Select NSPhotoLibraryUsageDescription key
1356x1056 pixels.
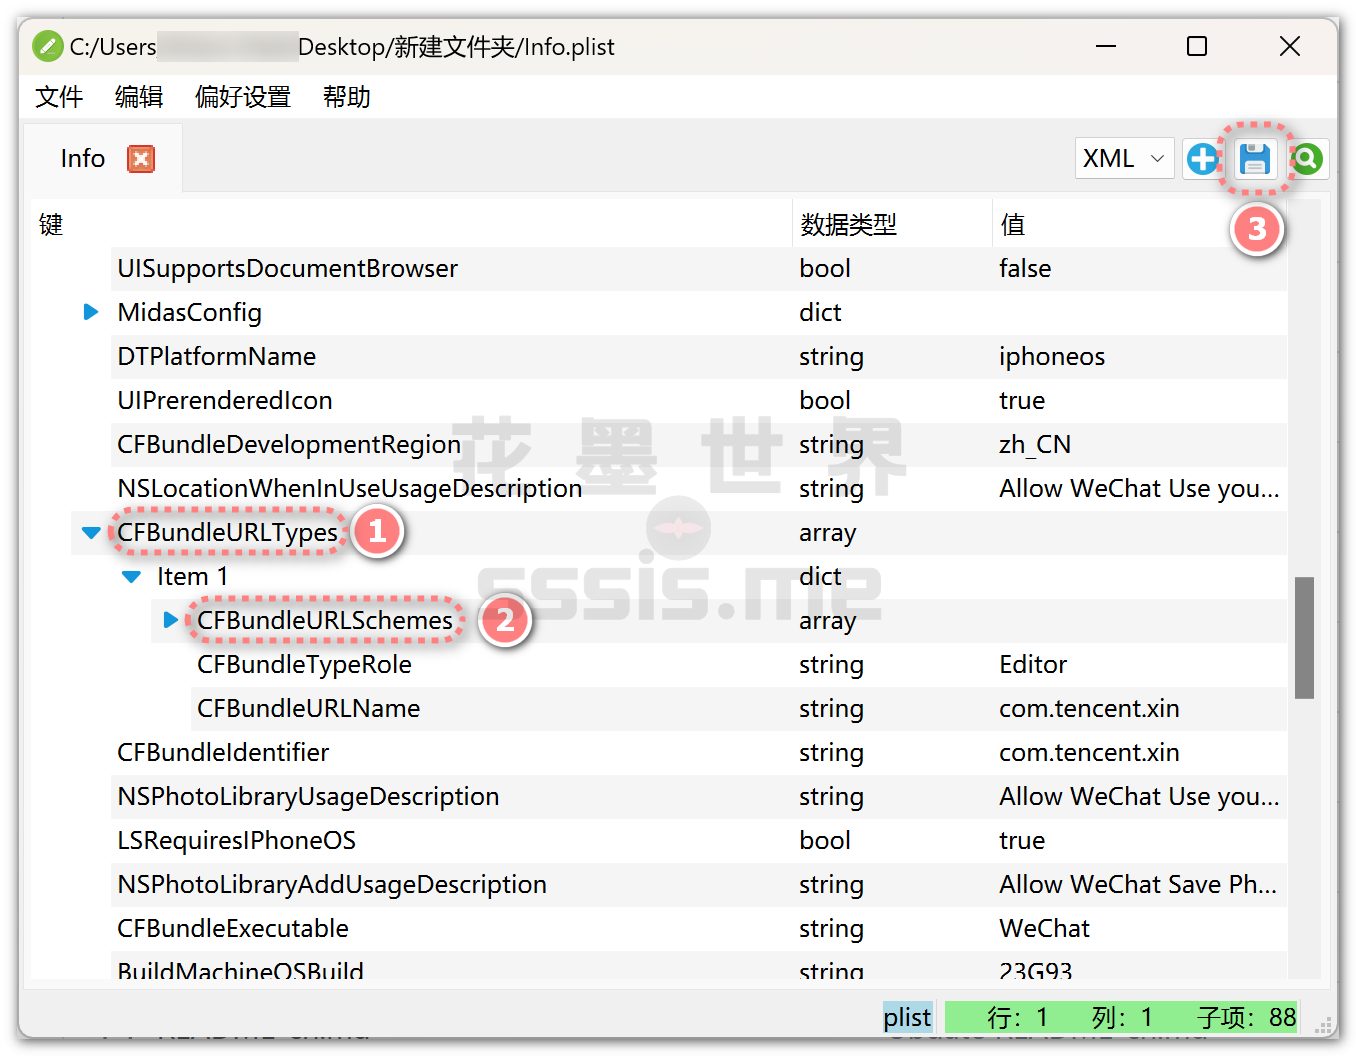click(x=308, y=796)
